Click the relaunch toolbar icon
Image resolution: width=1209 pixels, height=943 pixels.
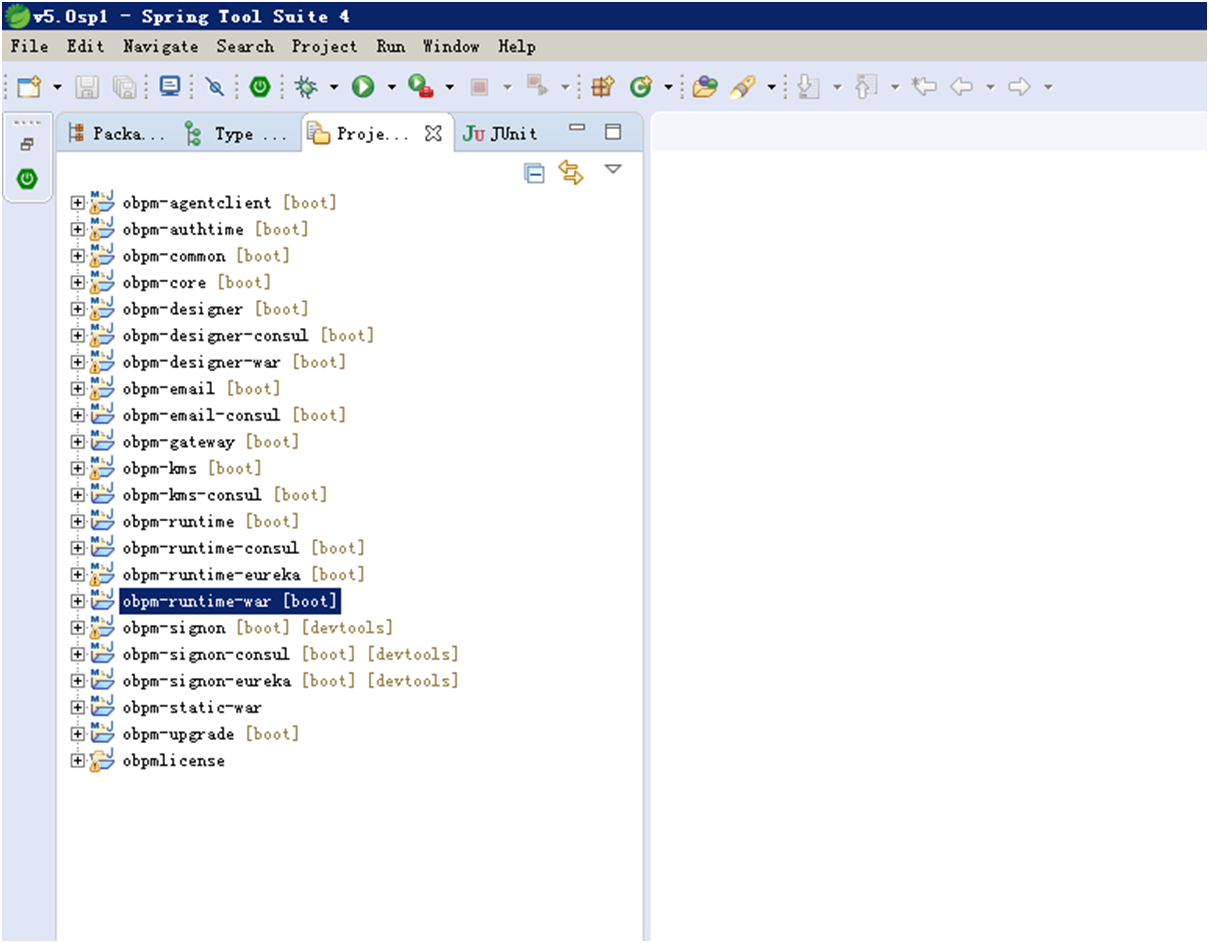[x=536, y=87]
